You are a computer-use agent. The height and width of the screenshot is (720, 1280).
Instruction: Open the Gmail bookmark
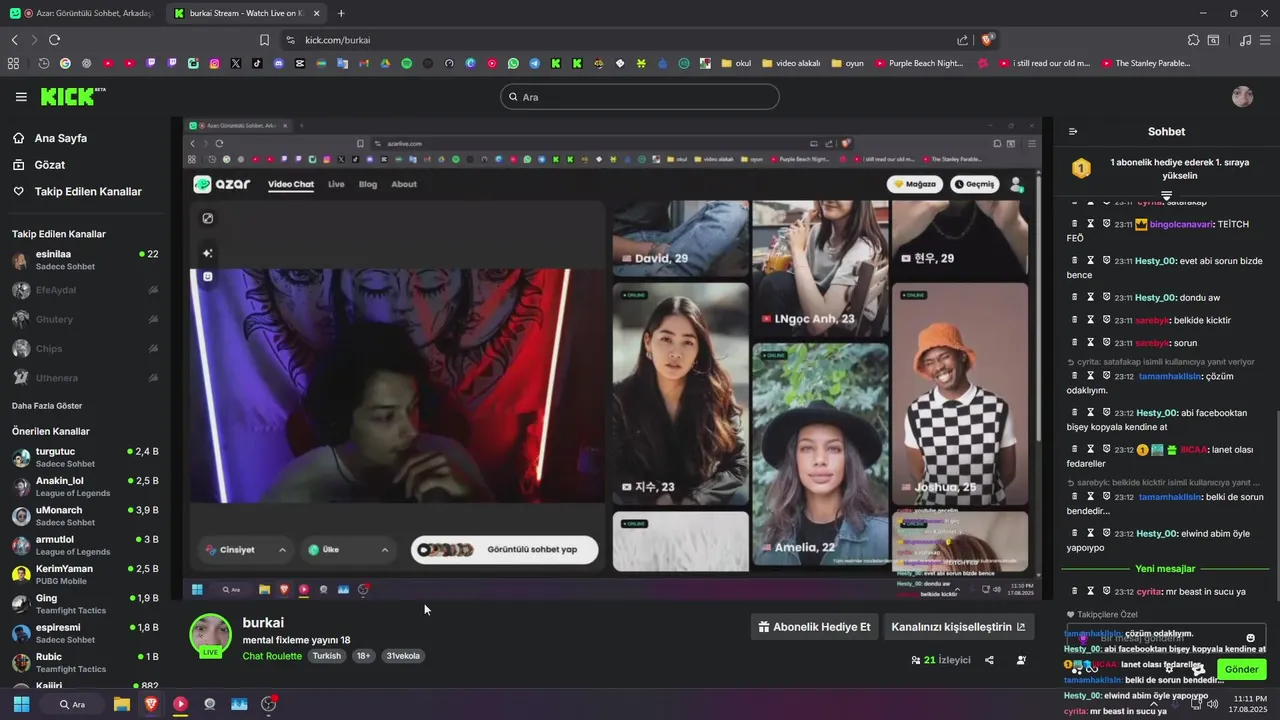pos(364,63)
